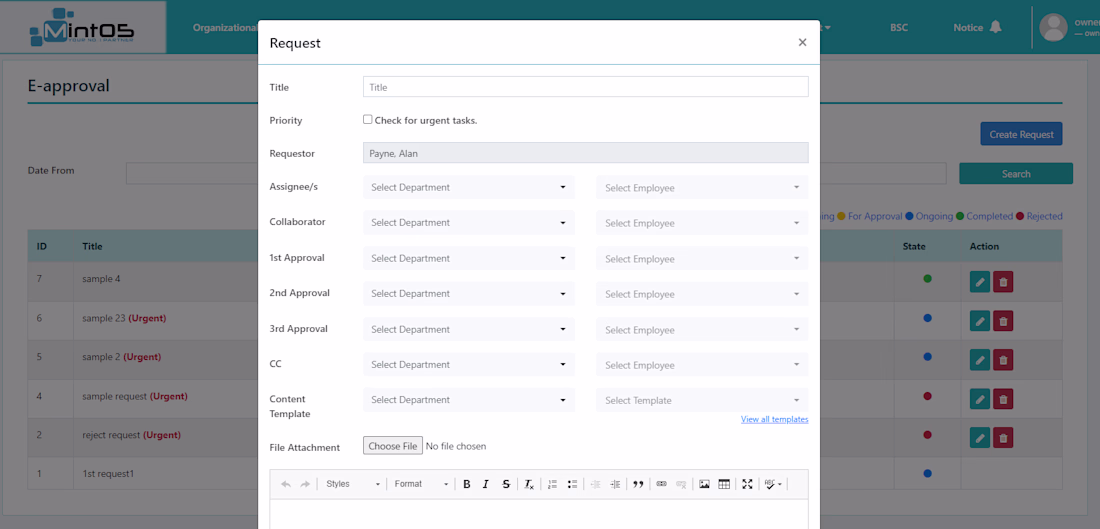The height and width of the screenshot is (529, 1100).
Task: Open the spell check options
Action: click(772, 484)
